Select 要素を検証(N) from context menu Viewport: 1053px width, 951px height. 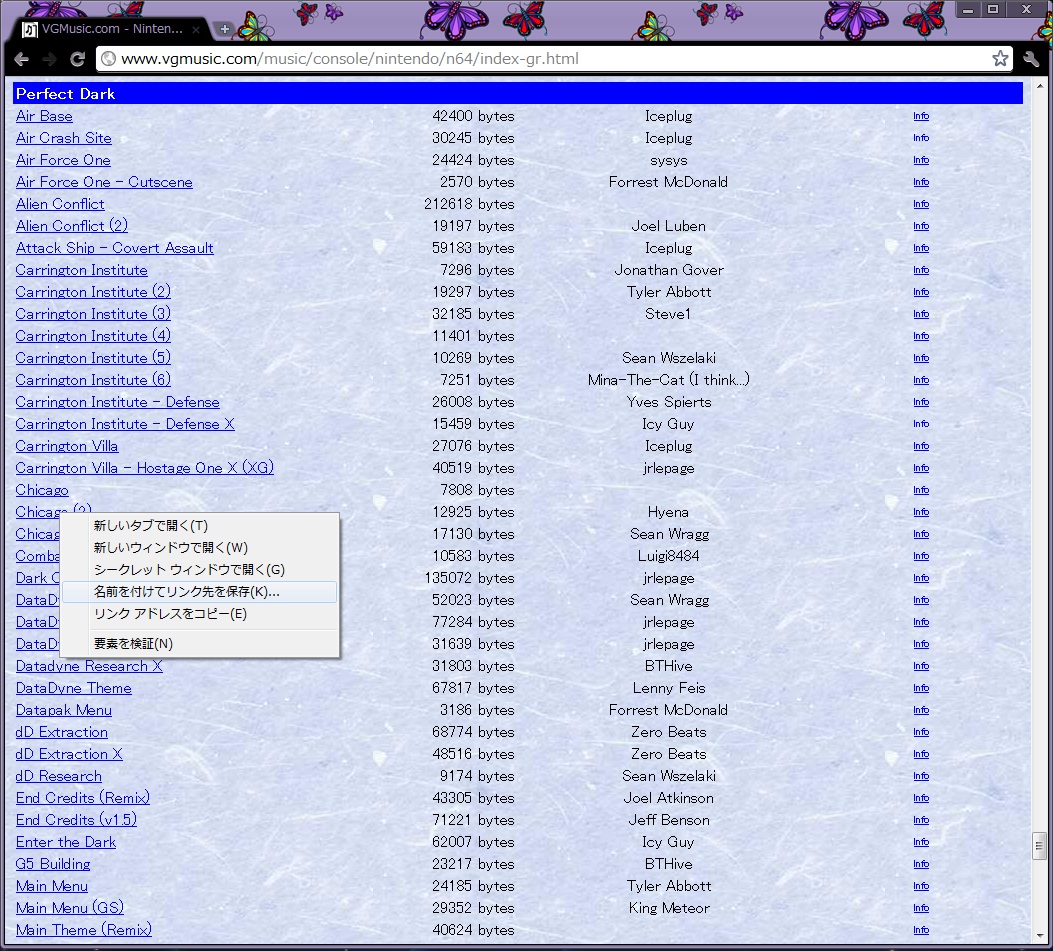[x=133, y=644]
